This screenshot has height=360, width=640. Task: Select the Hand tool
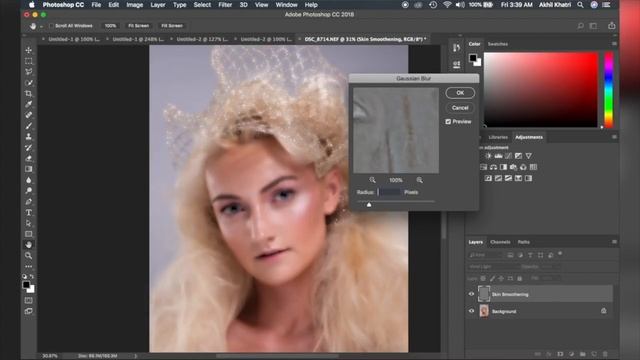(29, 244)
